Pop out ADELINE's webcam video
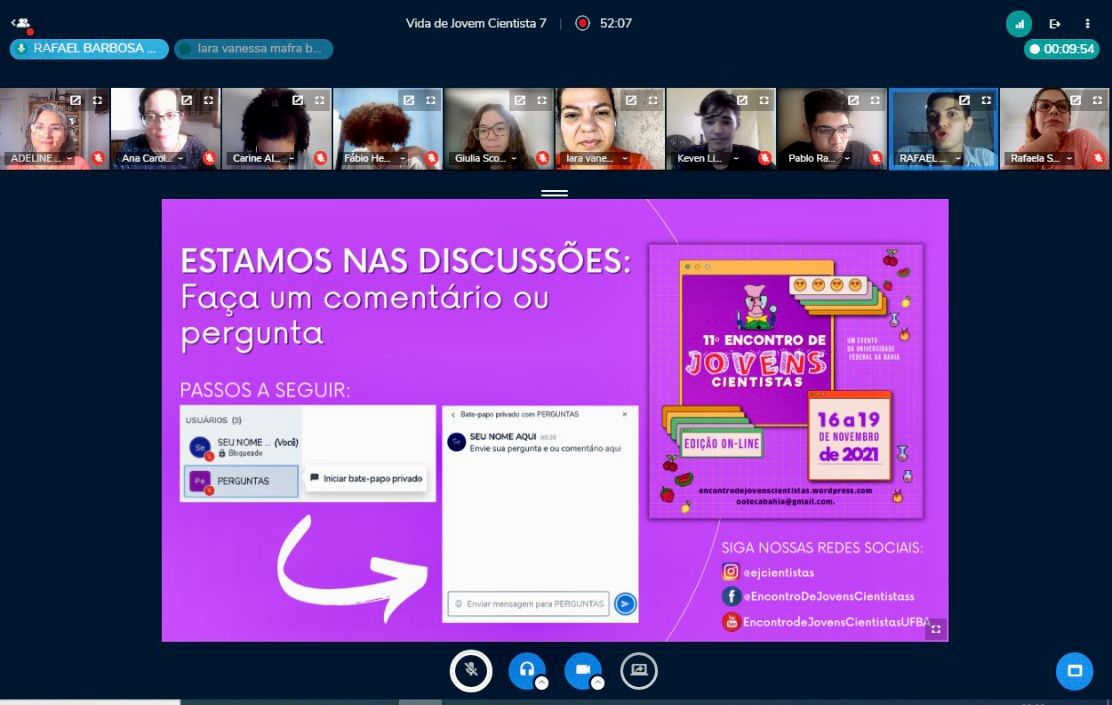Viewport: 1112px width, 705px height. (x=75, y=100)
